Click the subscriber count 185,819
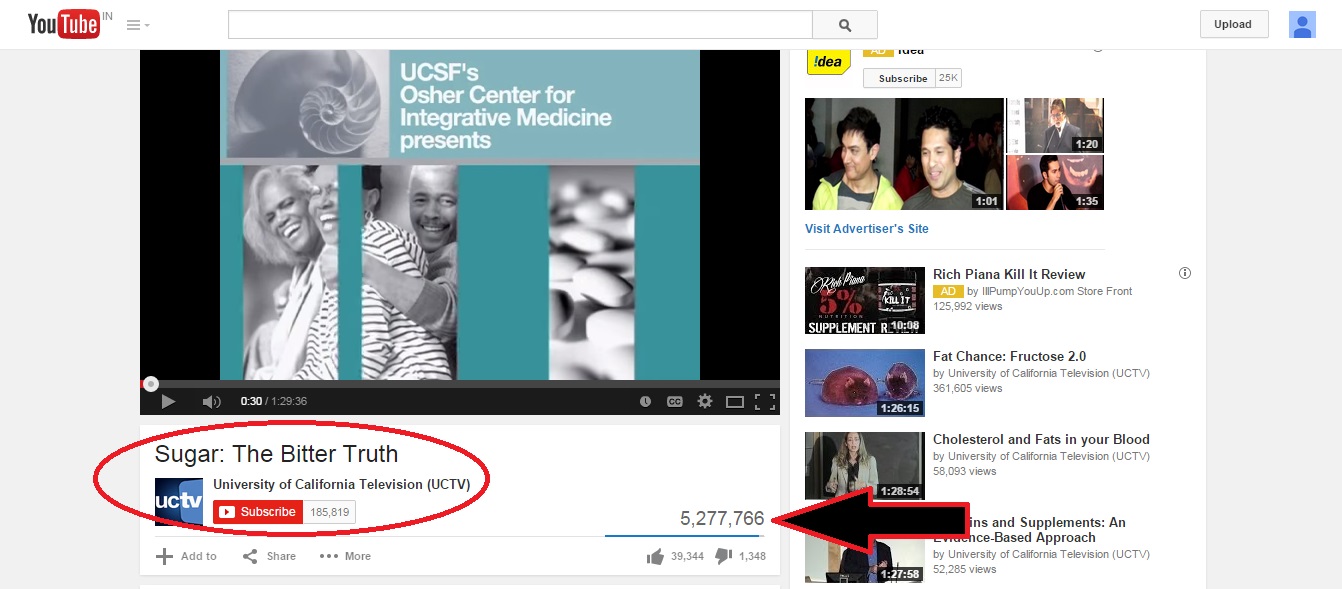This screenshot has width=1342, height=589. (x=330, y=512)
